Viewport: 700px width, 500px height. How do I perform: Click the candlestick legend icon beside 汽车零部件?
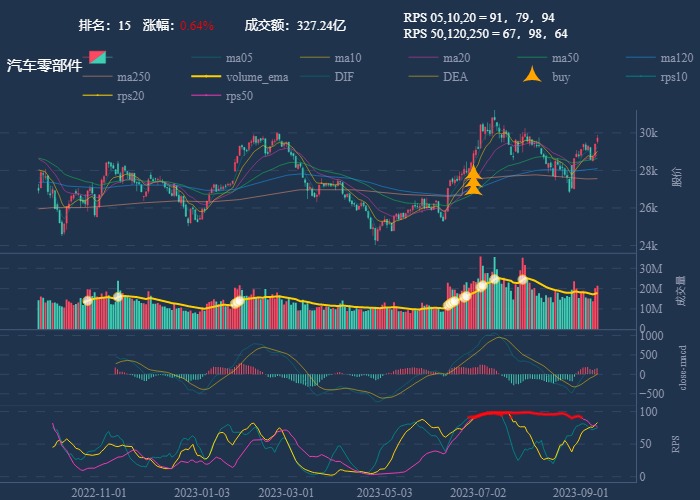99,57
